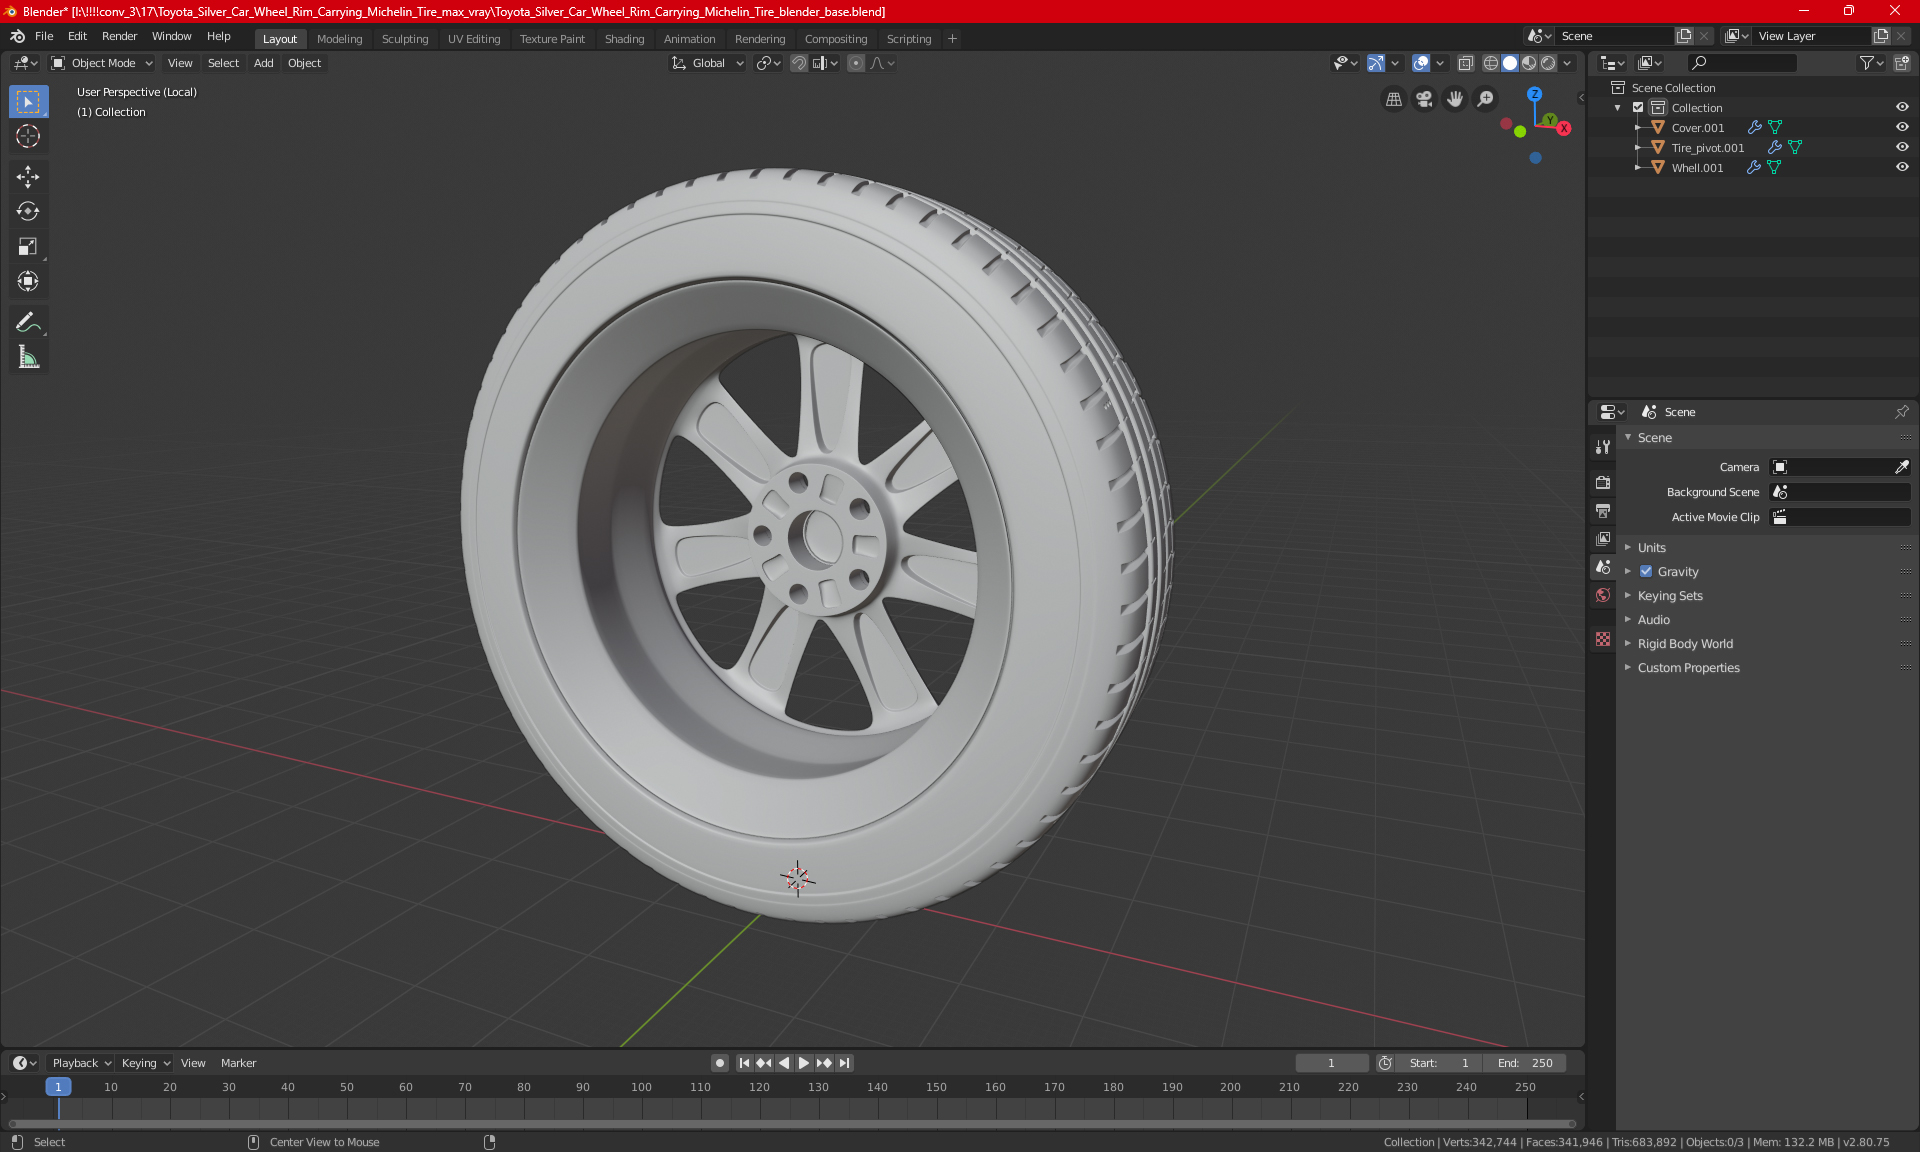Click the End frame field
Image resolution: width=1920 pixels, height=1152 pixels.
coord(1525,1063)
